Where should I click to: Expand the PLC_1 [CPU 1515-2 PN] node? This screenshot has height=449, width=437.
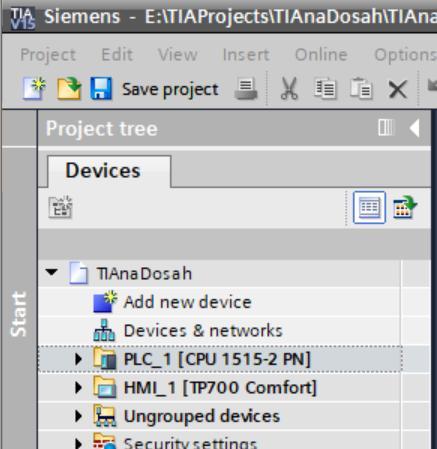point(78,359)
